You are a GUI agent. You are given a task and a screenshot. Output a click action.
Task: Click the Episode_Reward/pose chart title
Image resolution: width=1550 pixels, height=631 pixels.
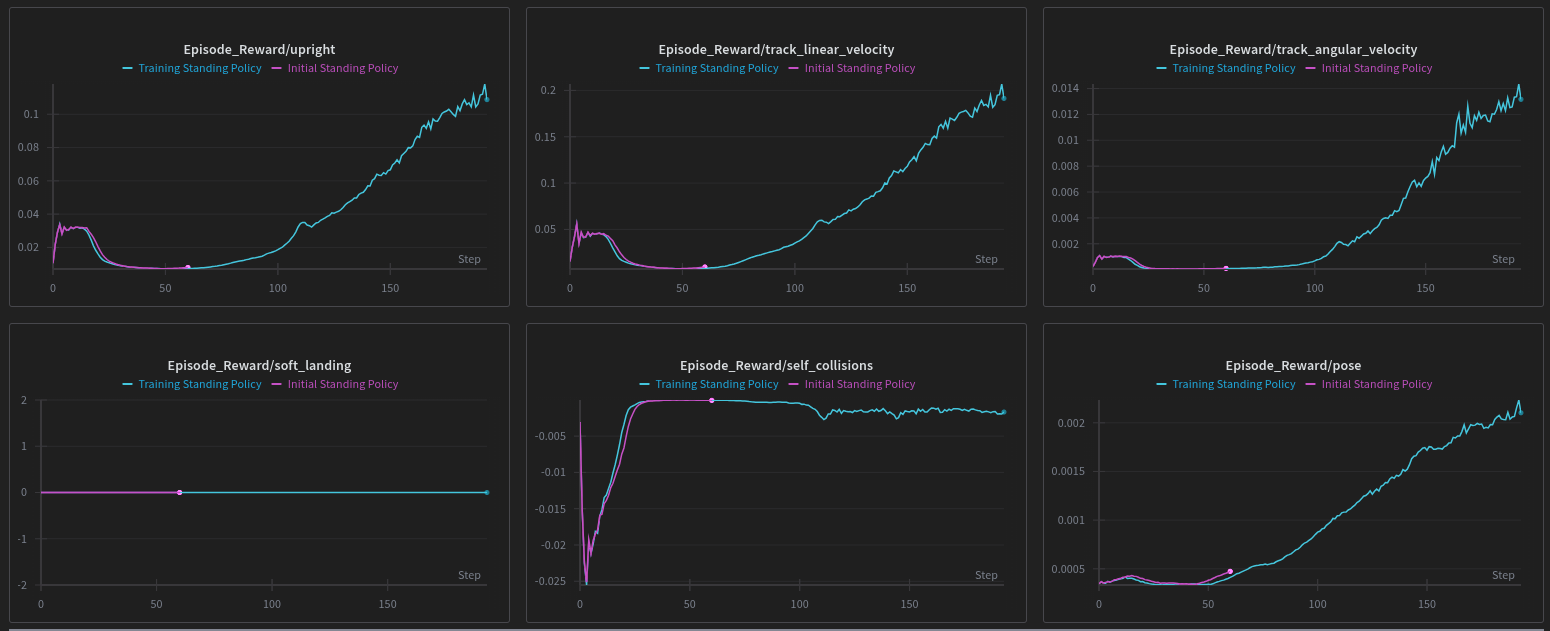point(1293,365)
